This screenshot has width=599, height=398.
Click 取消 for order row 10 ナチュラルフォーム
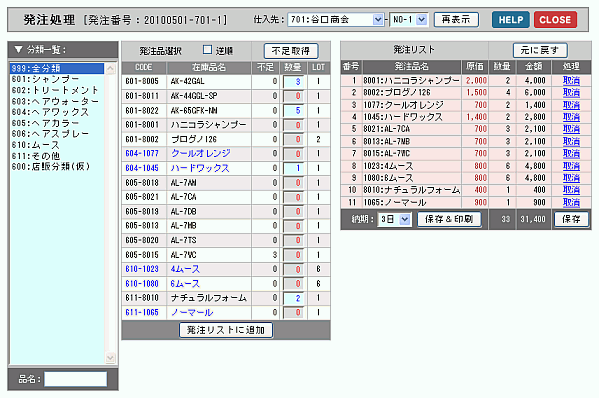(571, 190)
